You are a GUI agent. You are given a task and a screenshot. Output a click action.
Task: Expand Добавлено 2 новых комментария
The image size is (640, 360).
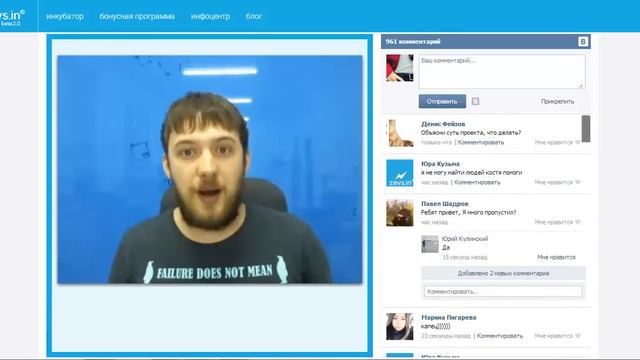tap(503, 273)
